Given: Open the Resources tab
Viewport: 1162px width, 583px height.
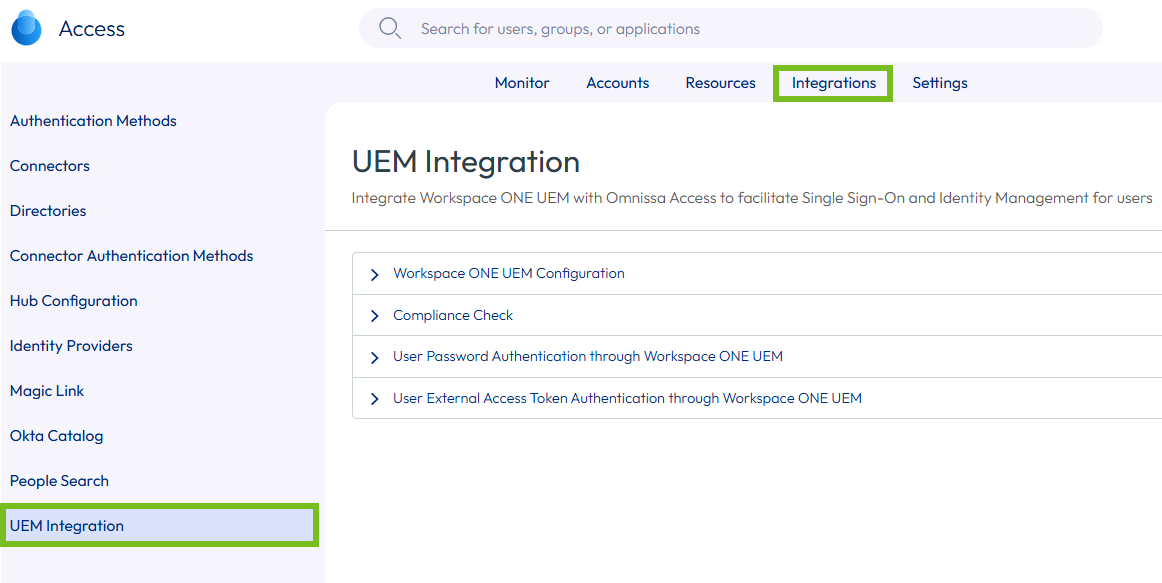Looking at the screenshot, I should click(720, 83).
